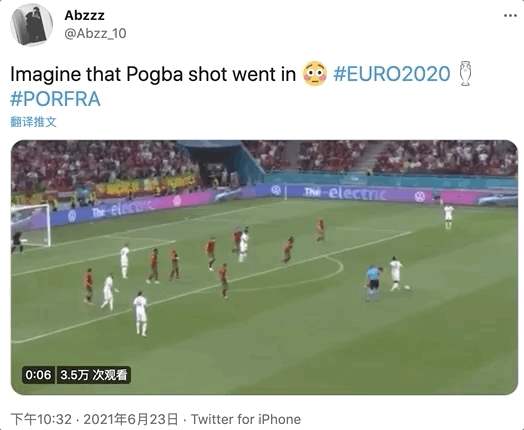Click the trophy icon after #EURO2020
The height and width of the screenshot is (430, 524).
tap(465, 74)
